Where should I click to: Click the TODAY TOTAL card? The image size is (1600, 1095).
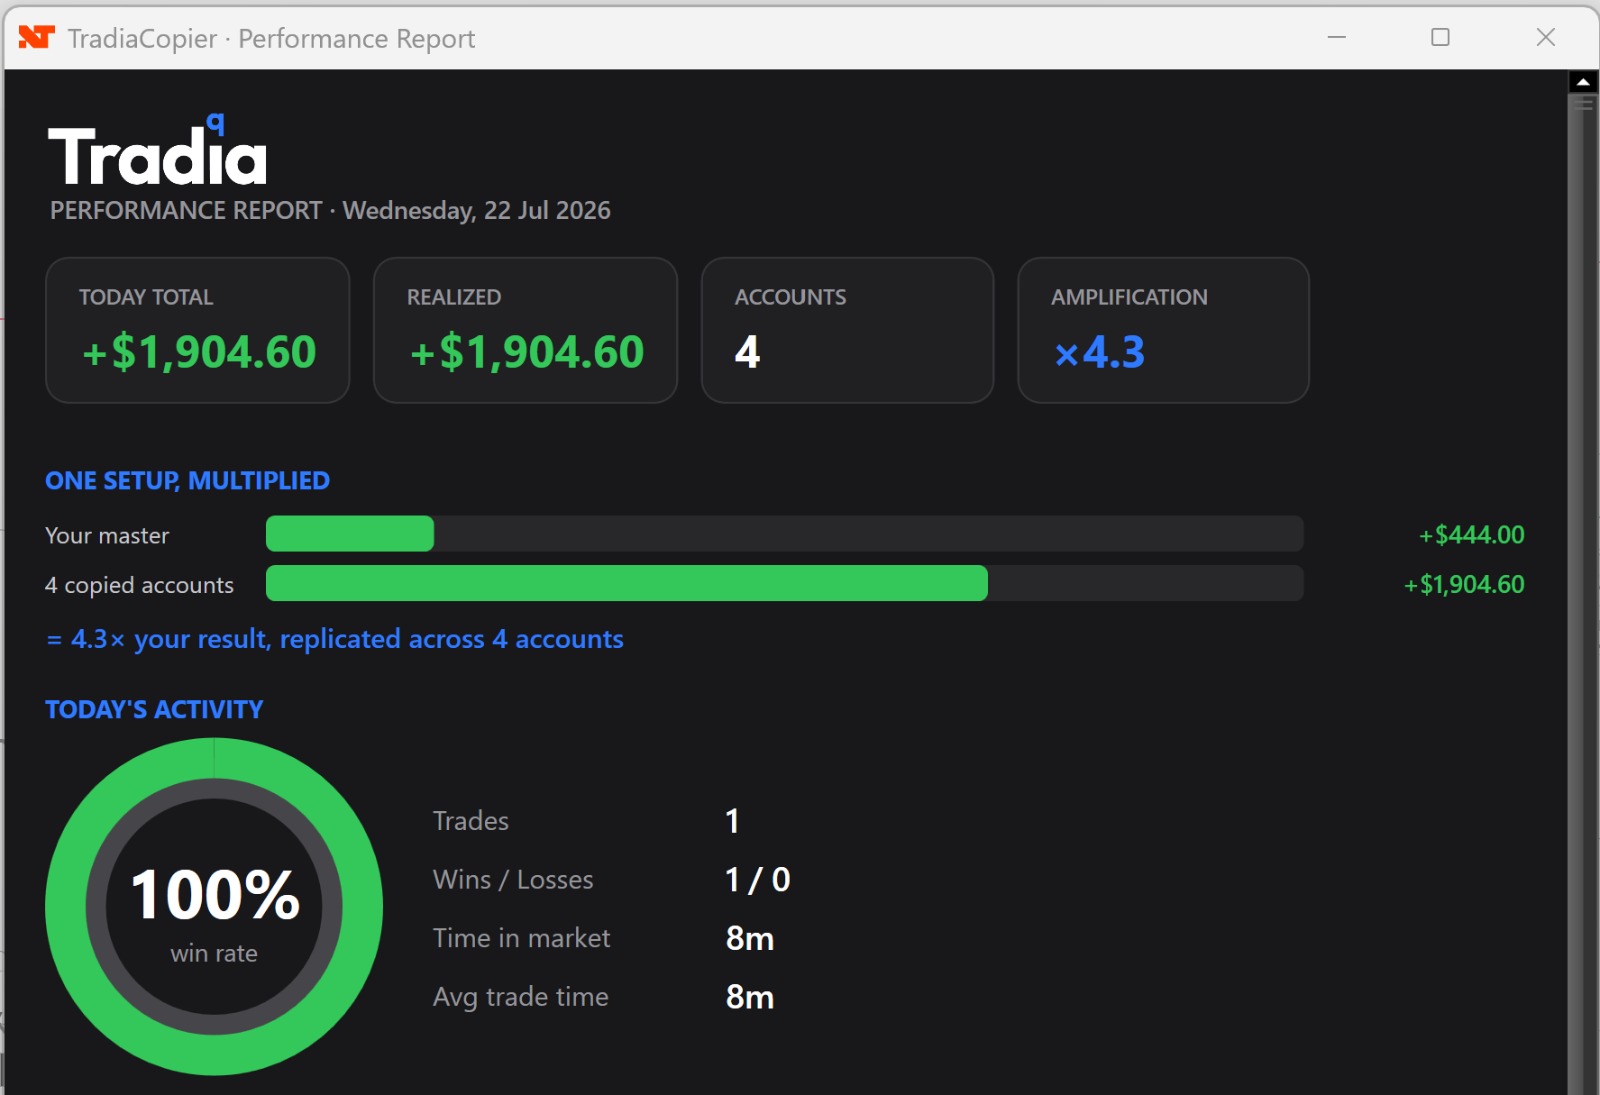coord(198,330)
